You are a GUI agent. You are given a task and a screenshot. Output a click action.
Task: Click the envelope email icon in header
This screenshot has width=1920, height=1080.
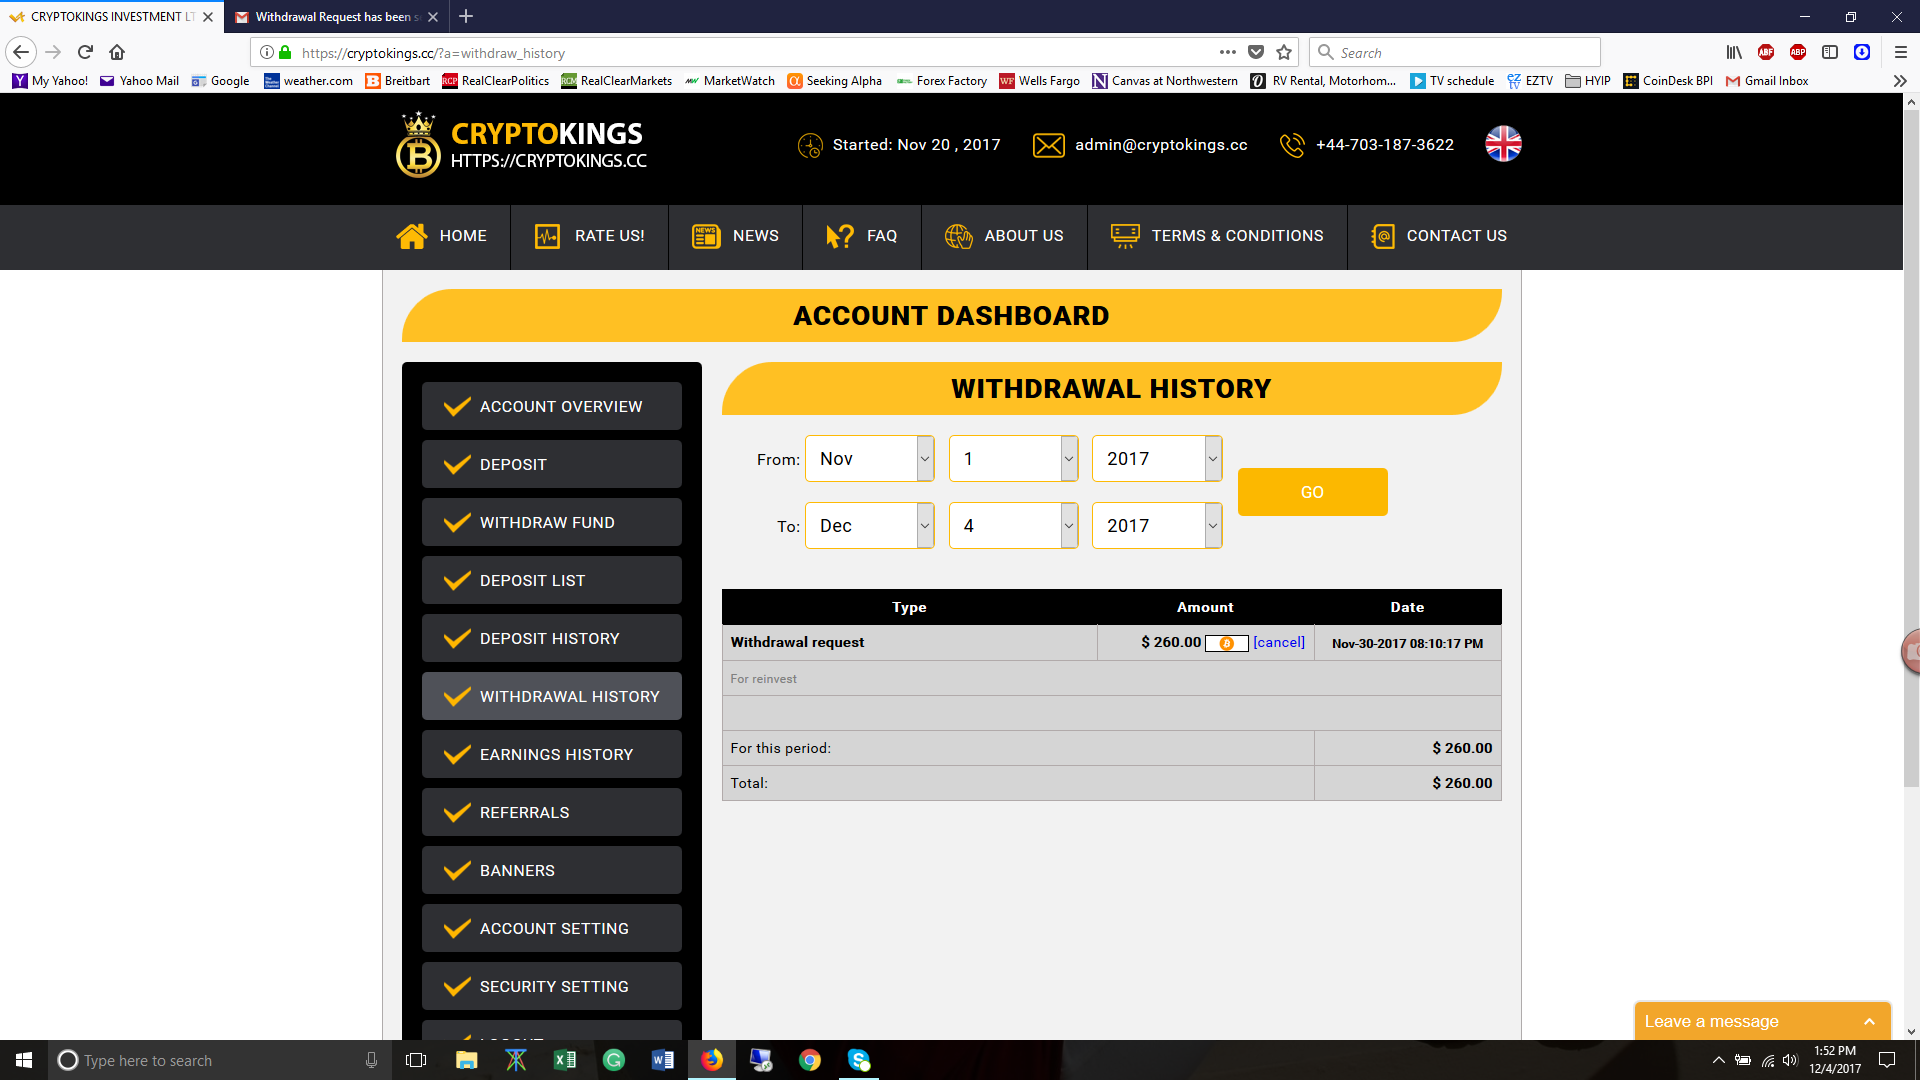click(1048, 145)
